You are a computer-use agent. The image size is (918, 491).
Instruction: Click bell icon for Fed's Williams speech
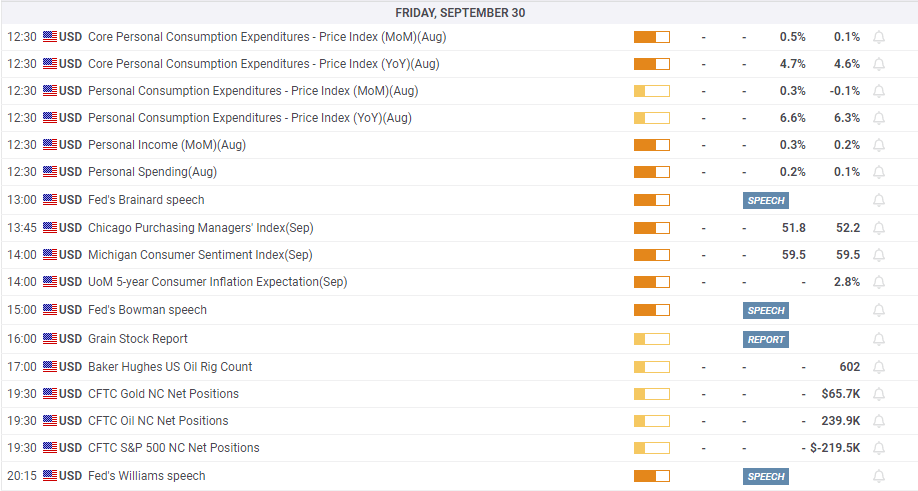click(x=879, y=476)
